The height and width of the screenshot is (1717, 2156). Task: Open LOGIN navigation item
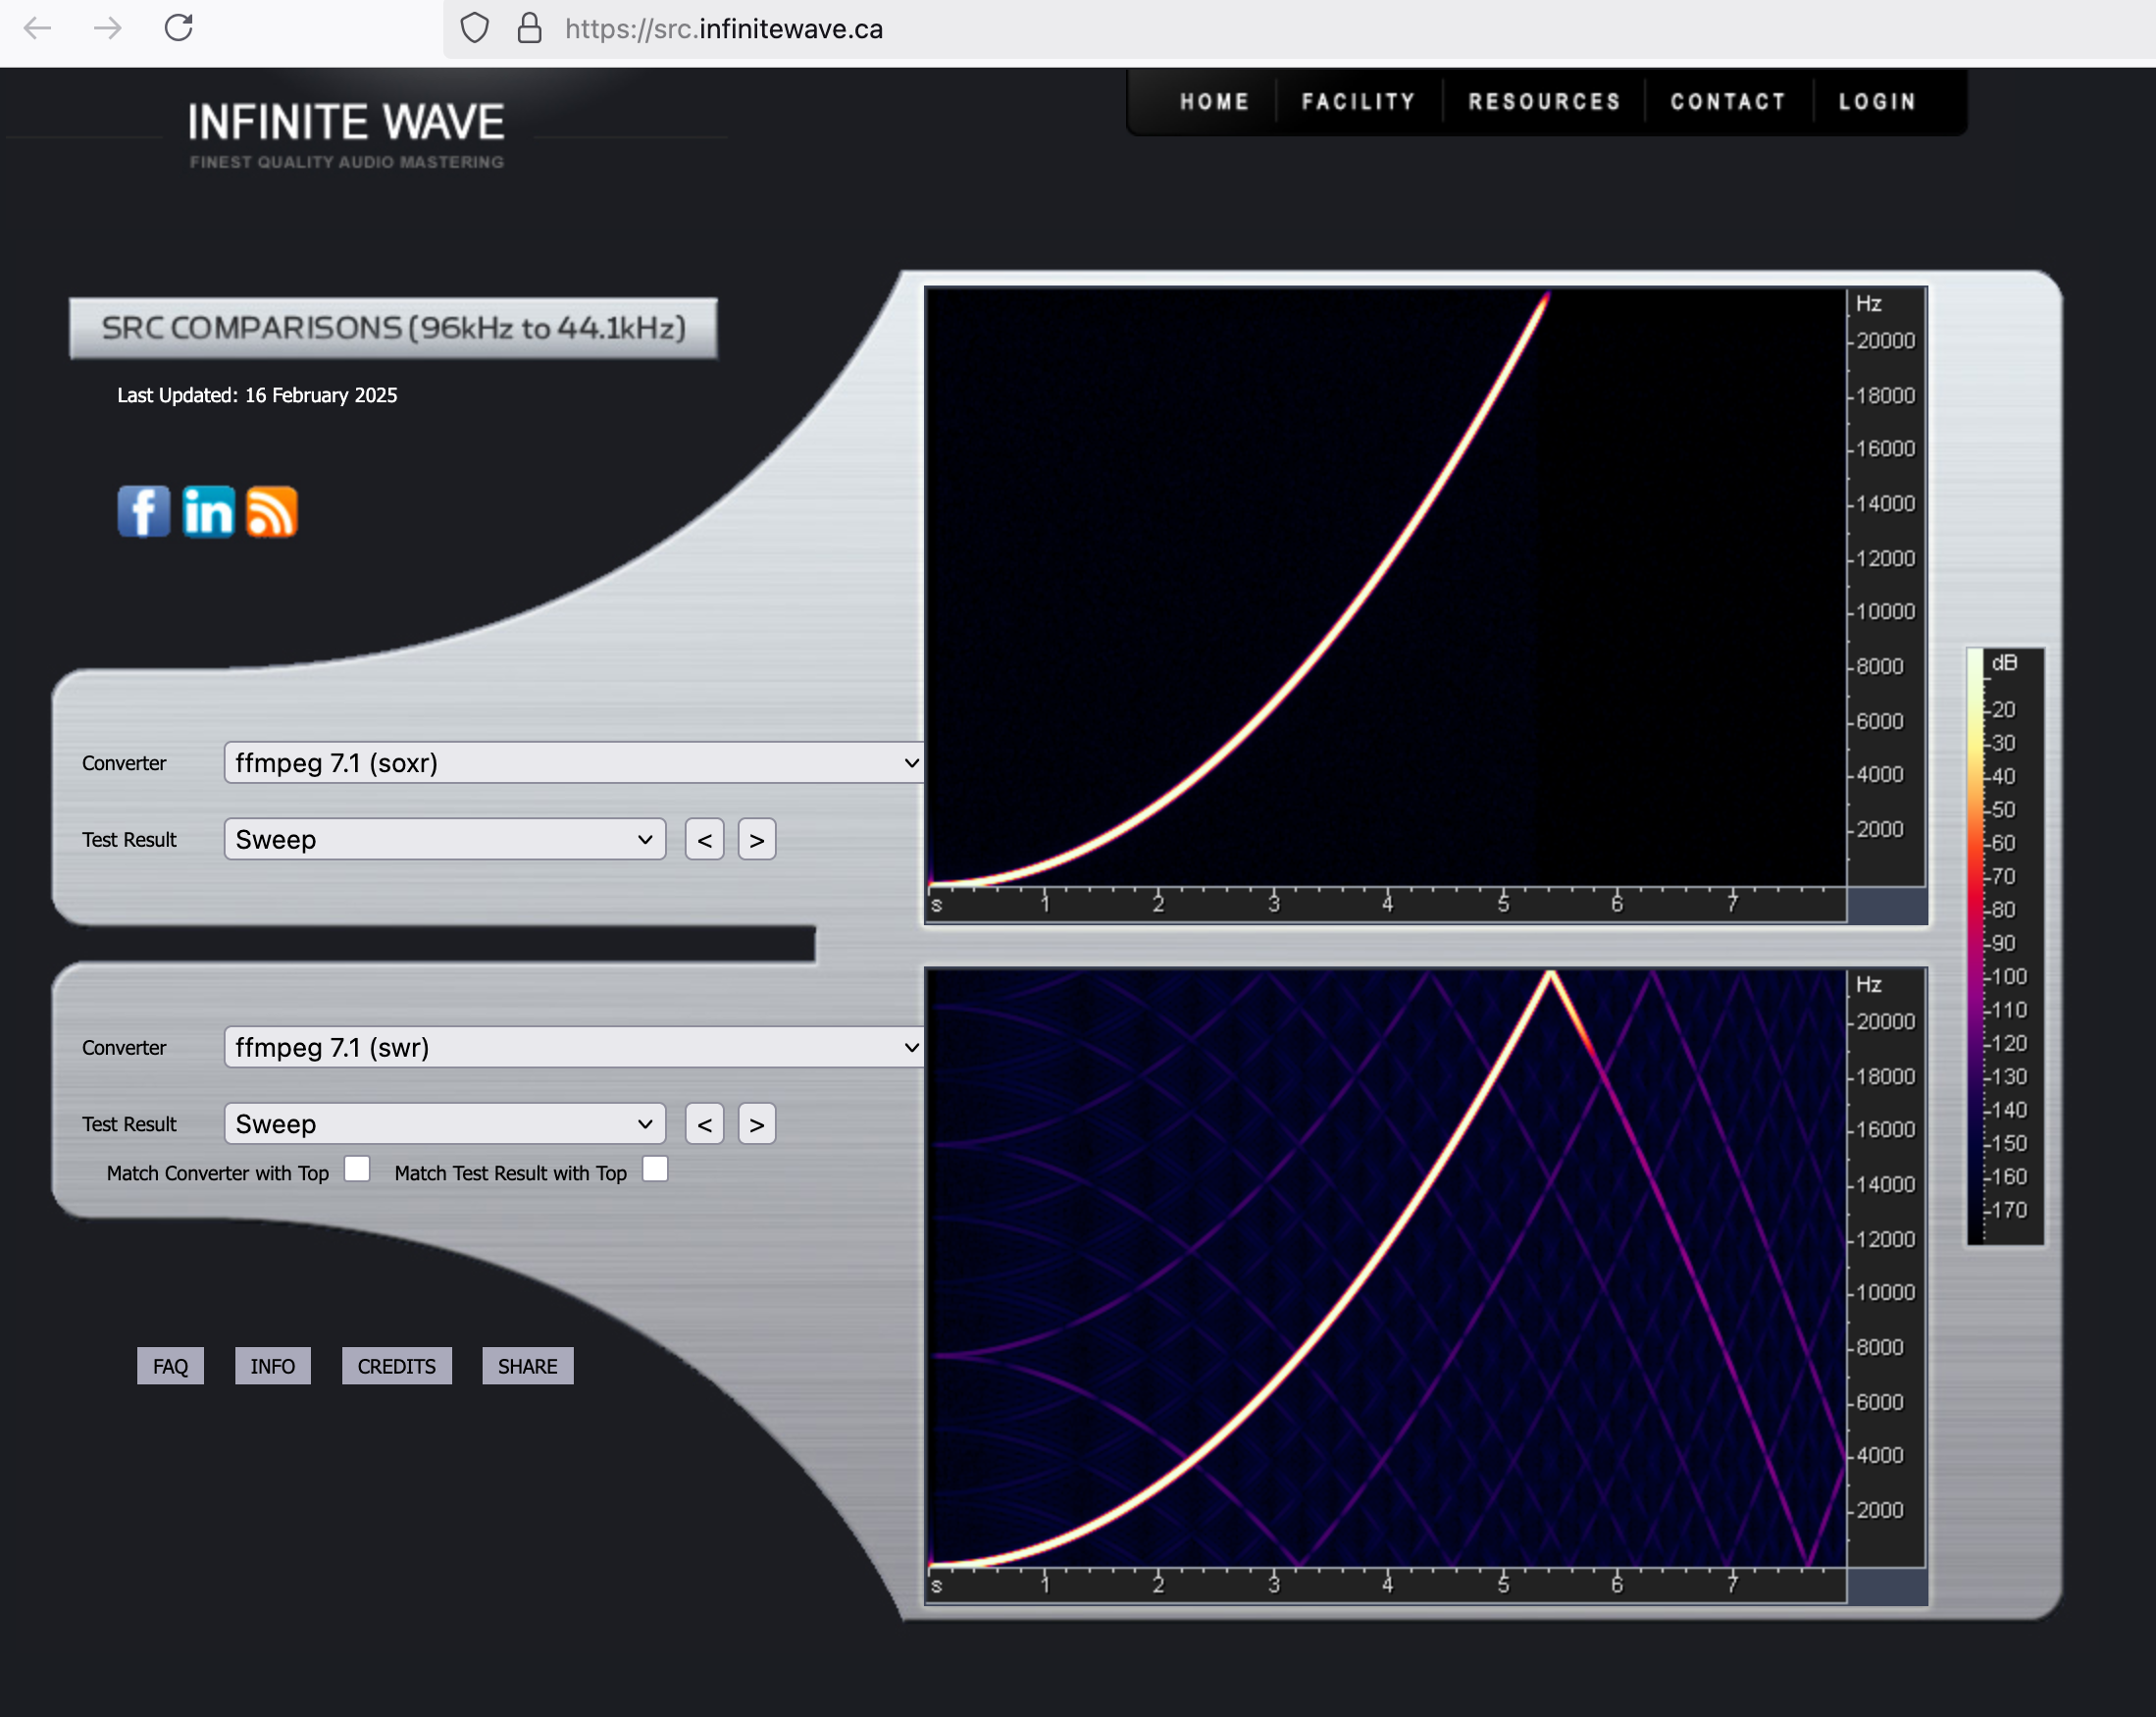(x=1878, y=102)
